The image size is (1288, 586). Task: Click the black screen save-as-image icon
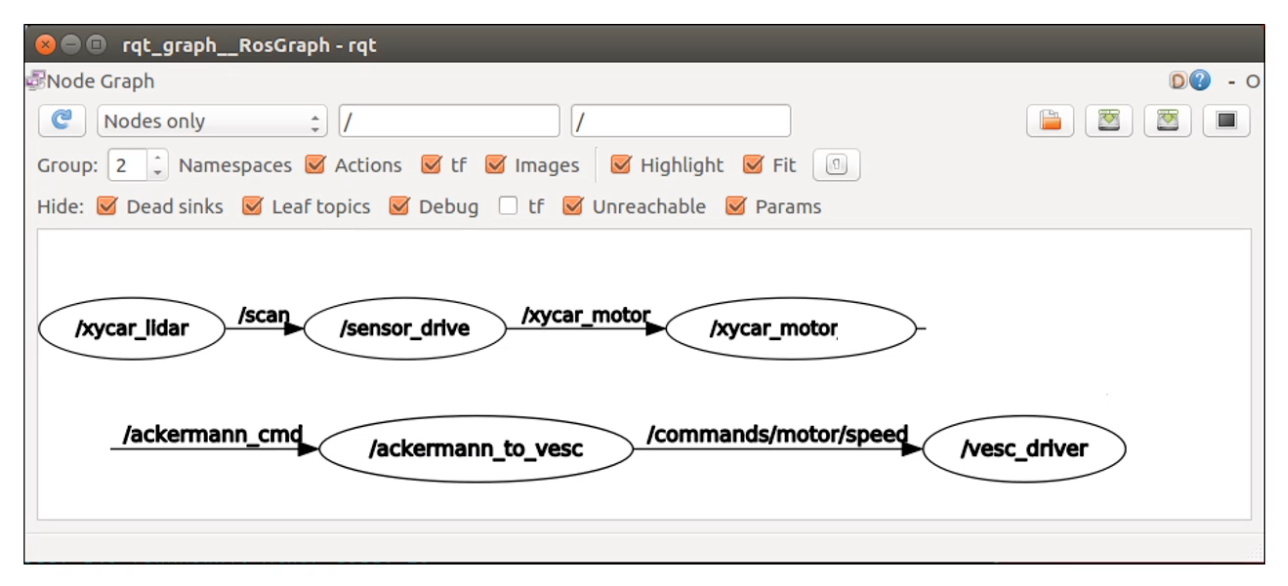click(1227, 121)
